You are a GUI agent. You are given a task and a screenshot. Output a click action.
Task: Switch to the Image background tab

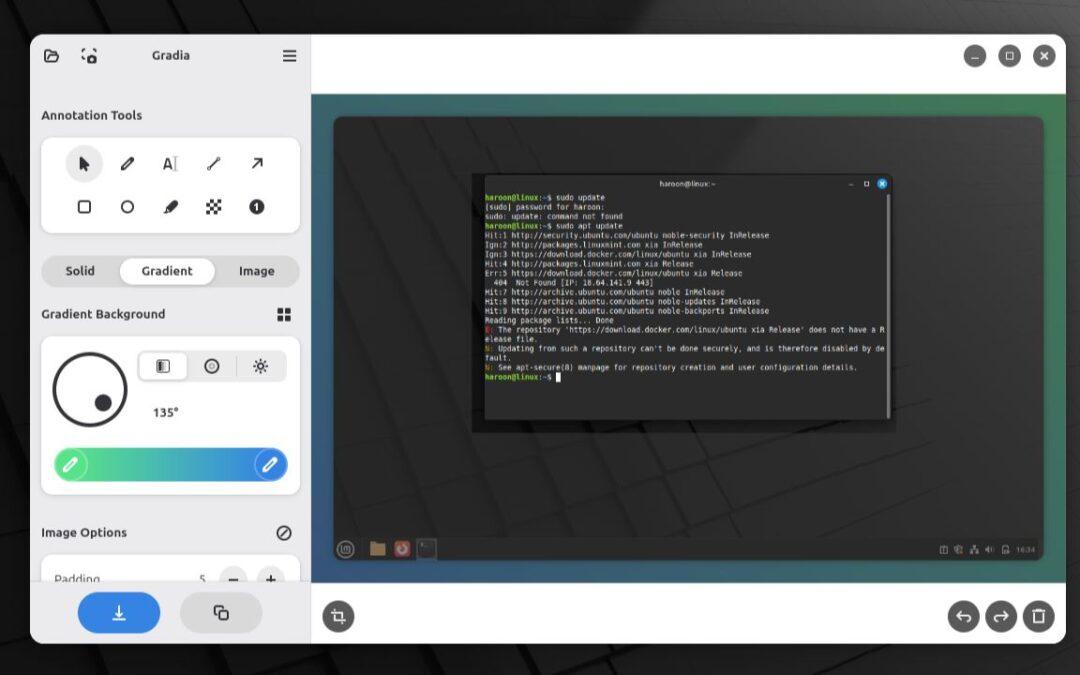tap(256, 270)
